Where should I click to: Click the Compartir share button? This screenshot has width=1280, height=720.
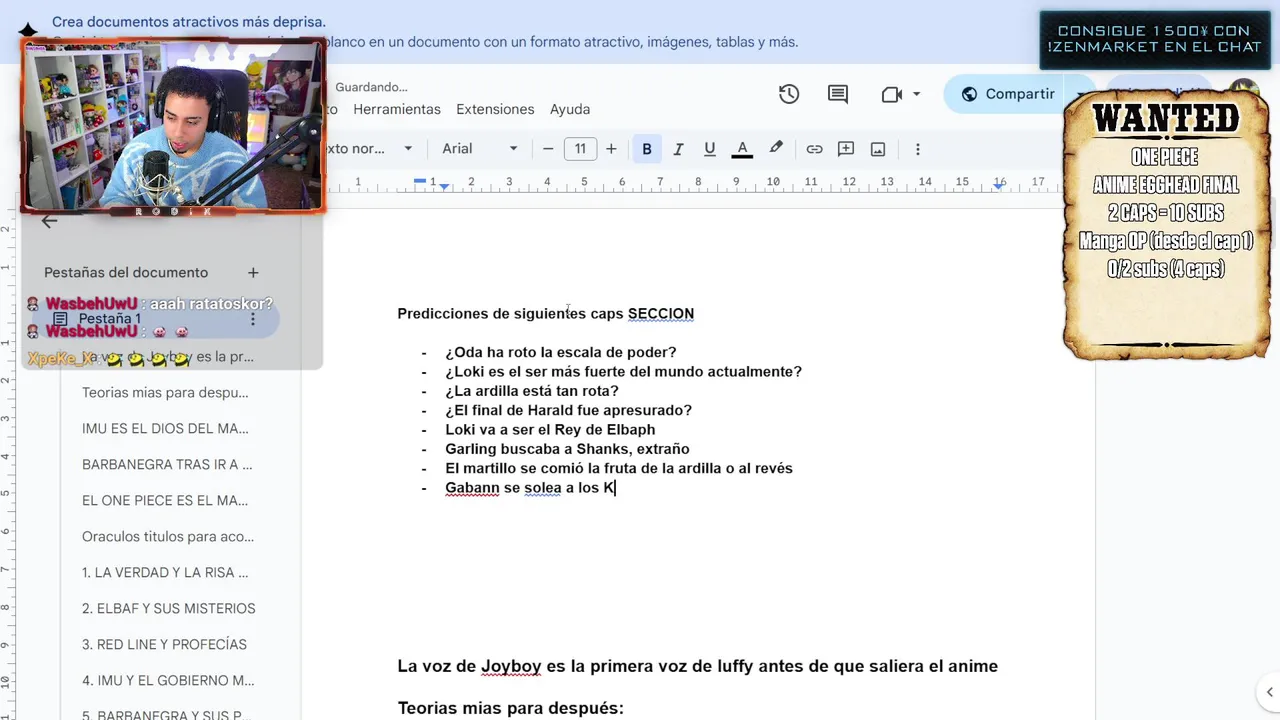click(1008, 94)
